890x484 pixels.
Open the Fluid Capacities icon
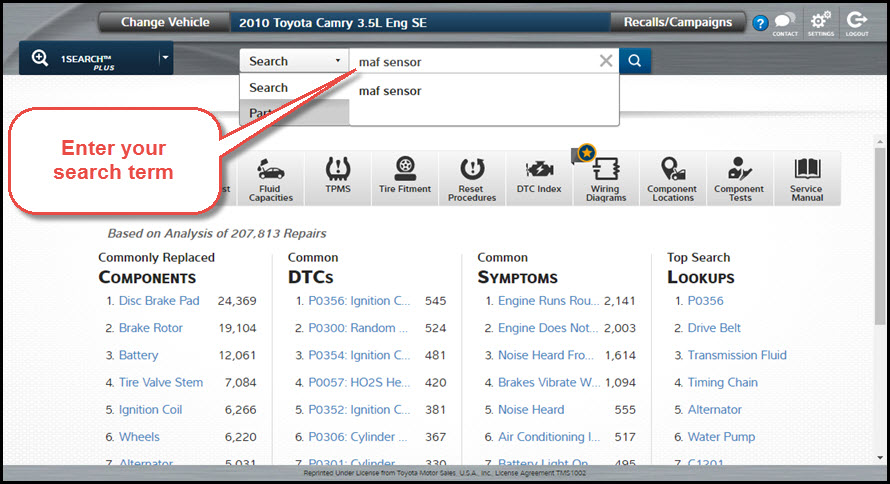tap(271, 179)
